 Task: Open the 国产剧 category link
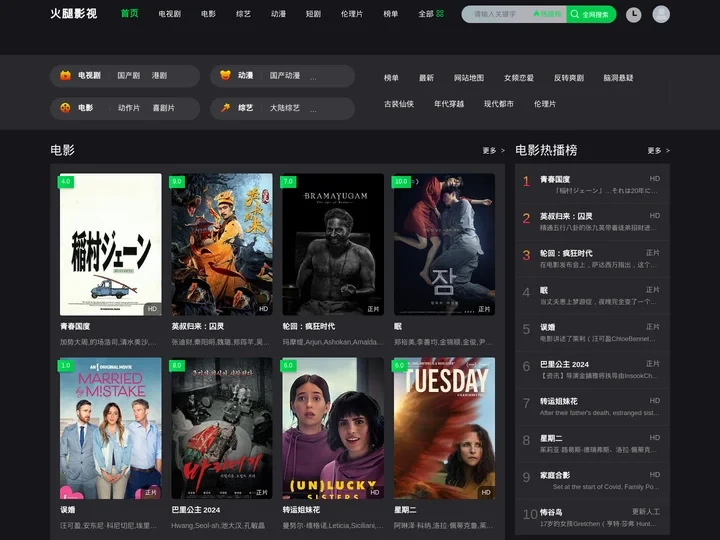129,75
